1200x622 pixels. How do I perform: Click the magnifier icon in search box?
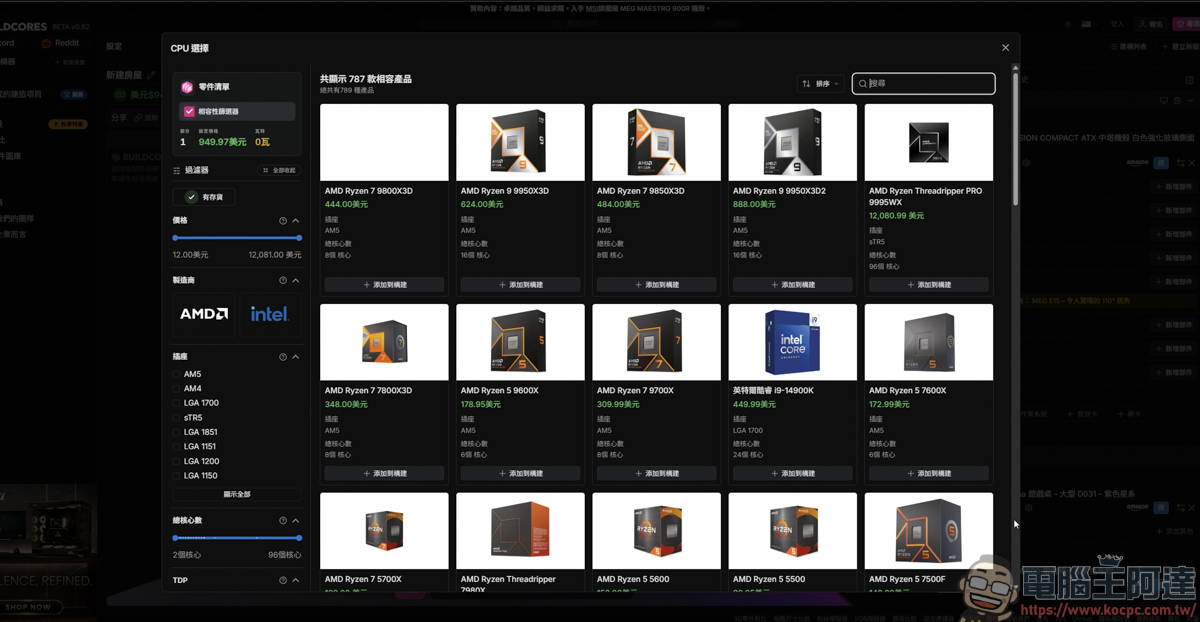[863, 84]
